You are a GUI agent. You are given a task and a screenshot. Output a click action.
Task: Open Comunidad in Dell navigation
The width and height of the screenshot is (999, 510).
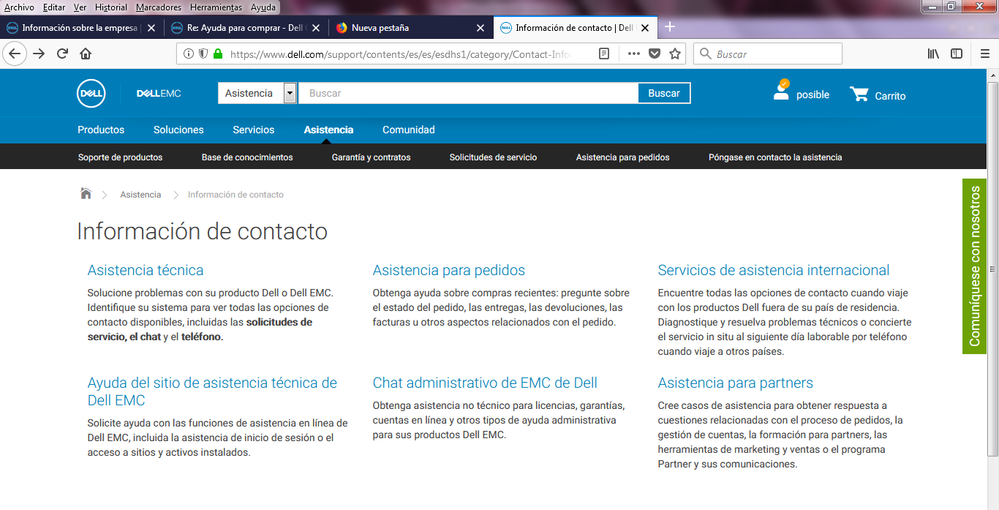(x=408, y=129)
